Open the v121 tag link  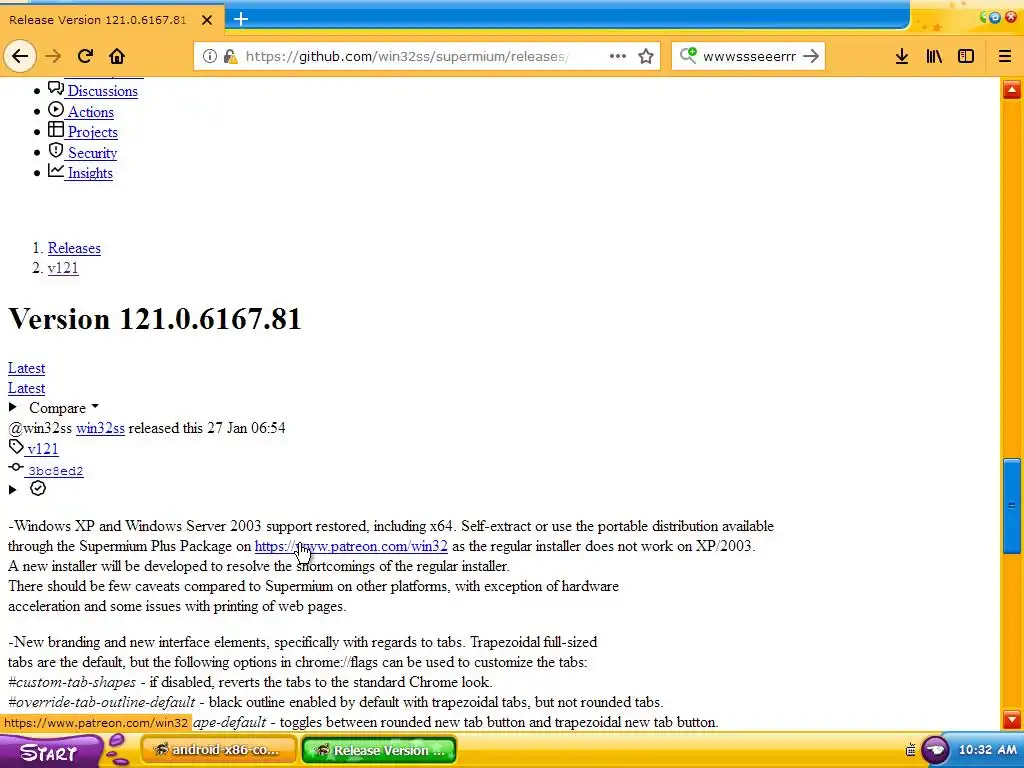[x=42, y=449]
